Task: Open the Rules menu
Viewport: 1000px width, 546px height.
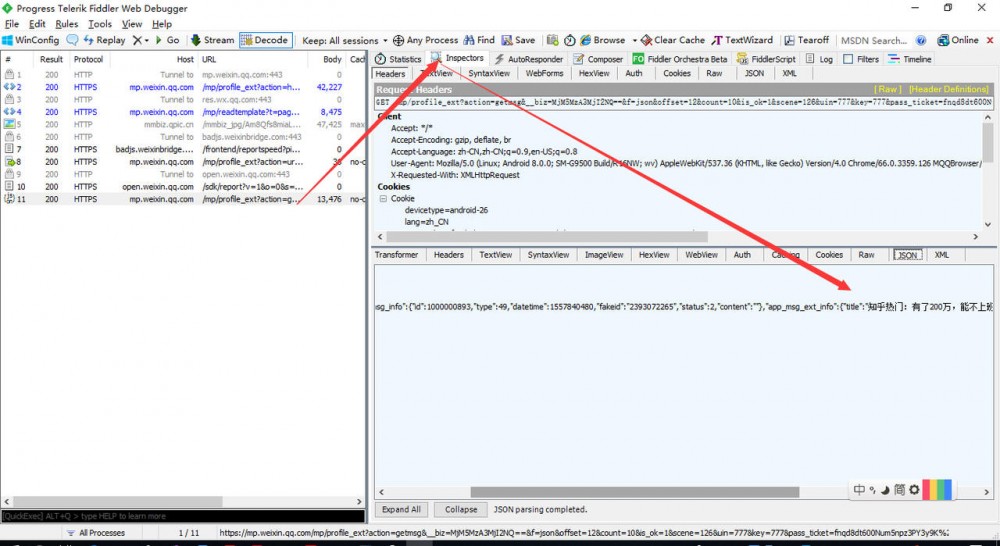Action: point(66,24)
